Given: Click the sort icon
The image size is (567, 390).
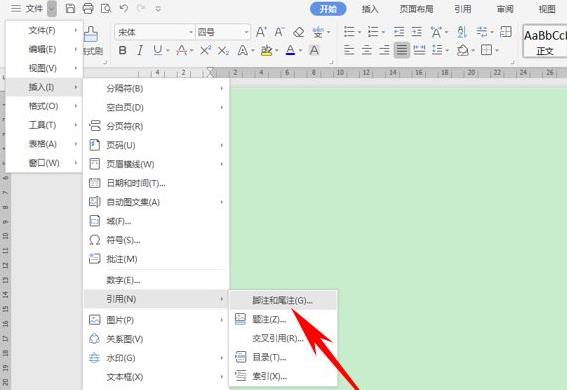Looking at the screenshot, I should (x=462, y=32).
